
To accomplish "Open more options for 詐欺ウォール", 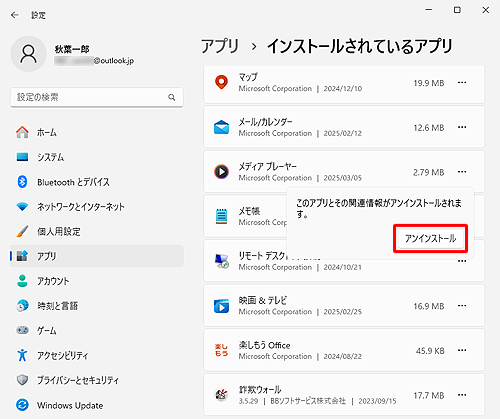I will pyautogui.click(x=462, y=395).
